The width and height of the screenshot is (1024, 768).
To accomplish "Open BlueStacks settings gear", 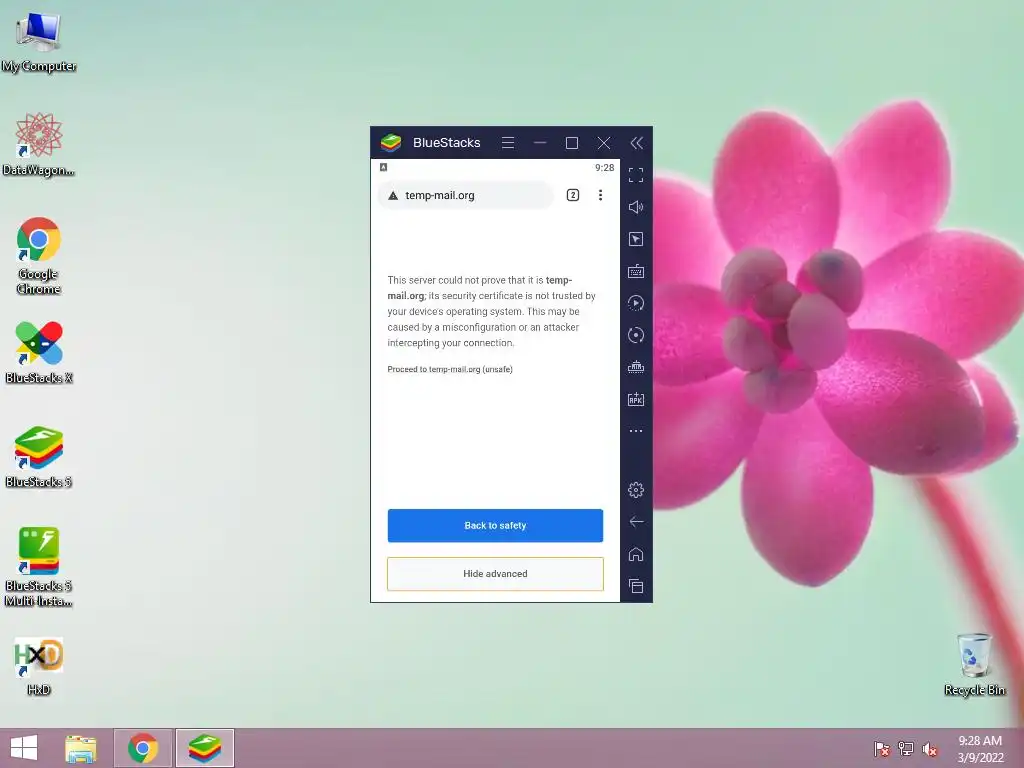I will [x=635, y=490].
